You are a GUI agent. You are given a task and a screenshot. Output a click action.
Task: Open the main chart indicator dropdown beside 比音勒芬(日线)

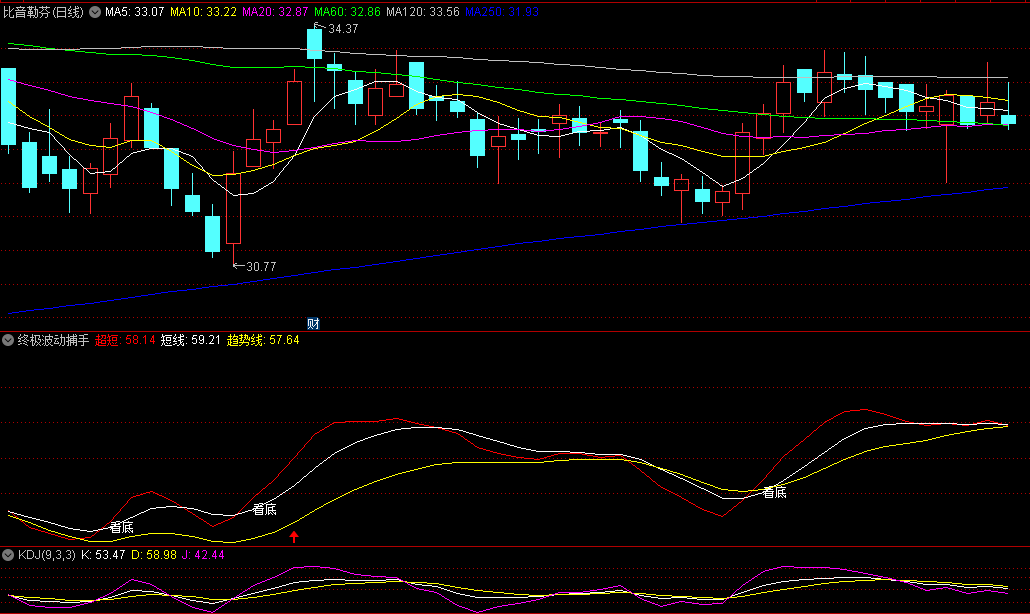click(95, 12)
